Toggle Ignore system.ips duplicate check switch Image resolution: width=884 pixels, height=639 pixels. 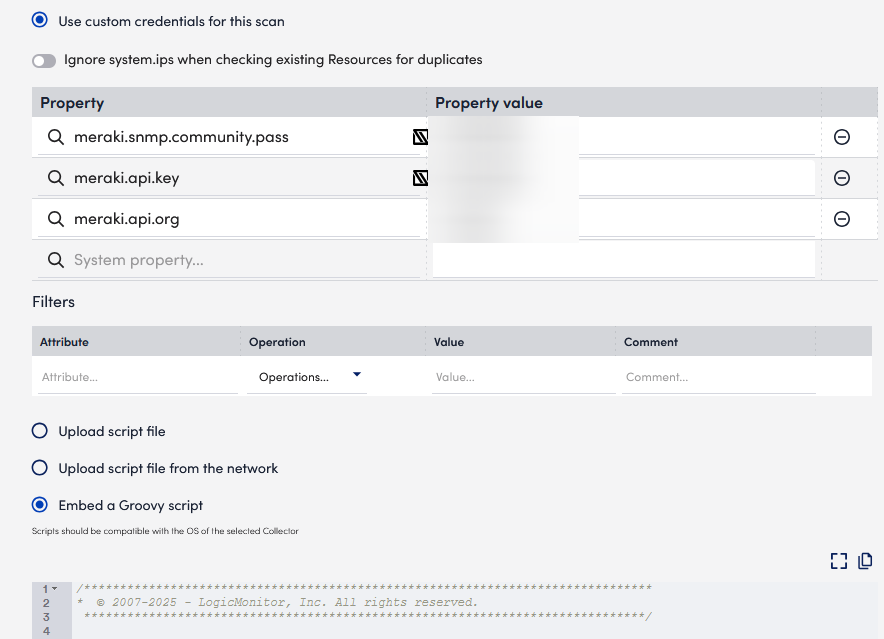click(44, 60)
